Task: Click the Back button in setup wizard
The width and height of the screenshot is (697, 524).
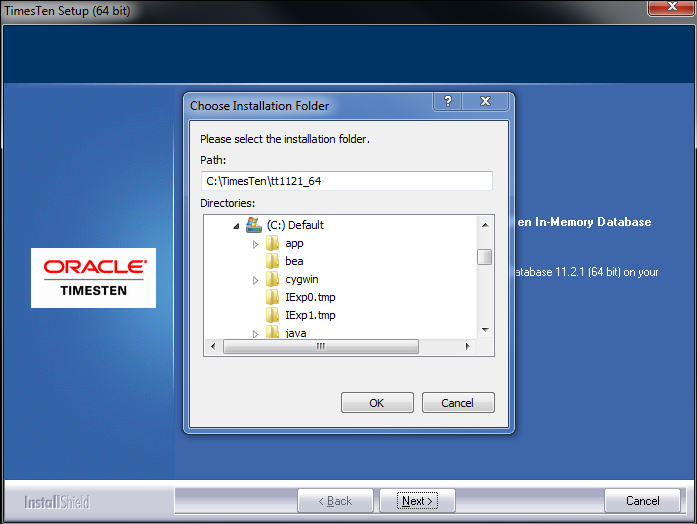Action: [335, 501]
